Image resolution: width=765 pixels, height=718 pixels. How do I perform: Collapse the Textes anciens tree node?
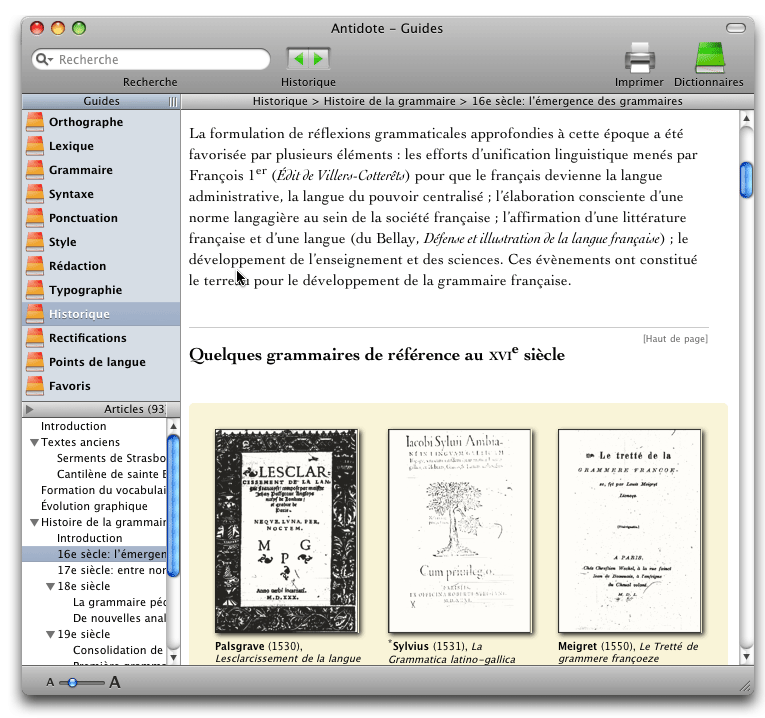[x=35, y=442]
